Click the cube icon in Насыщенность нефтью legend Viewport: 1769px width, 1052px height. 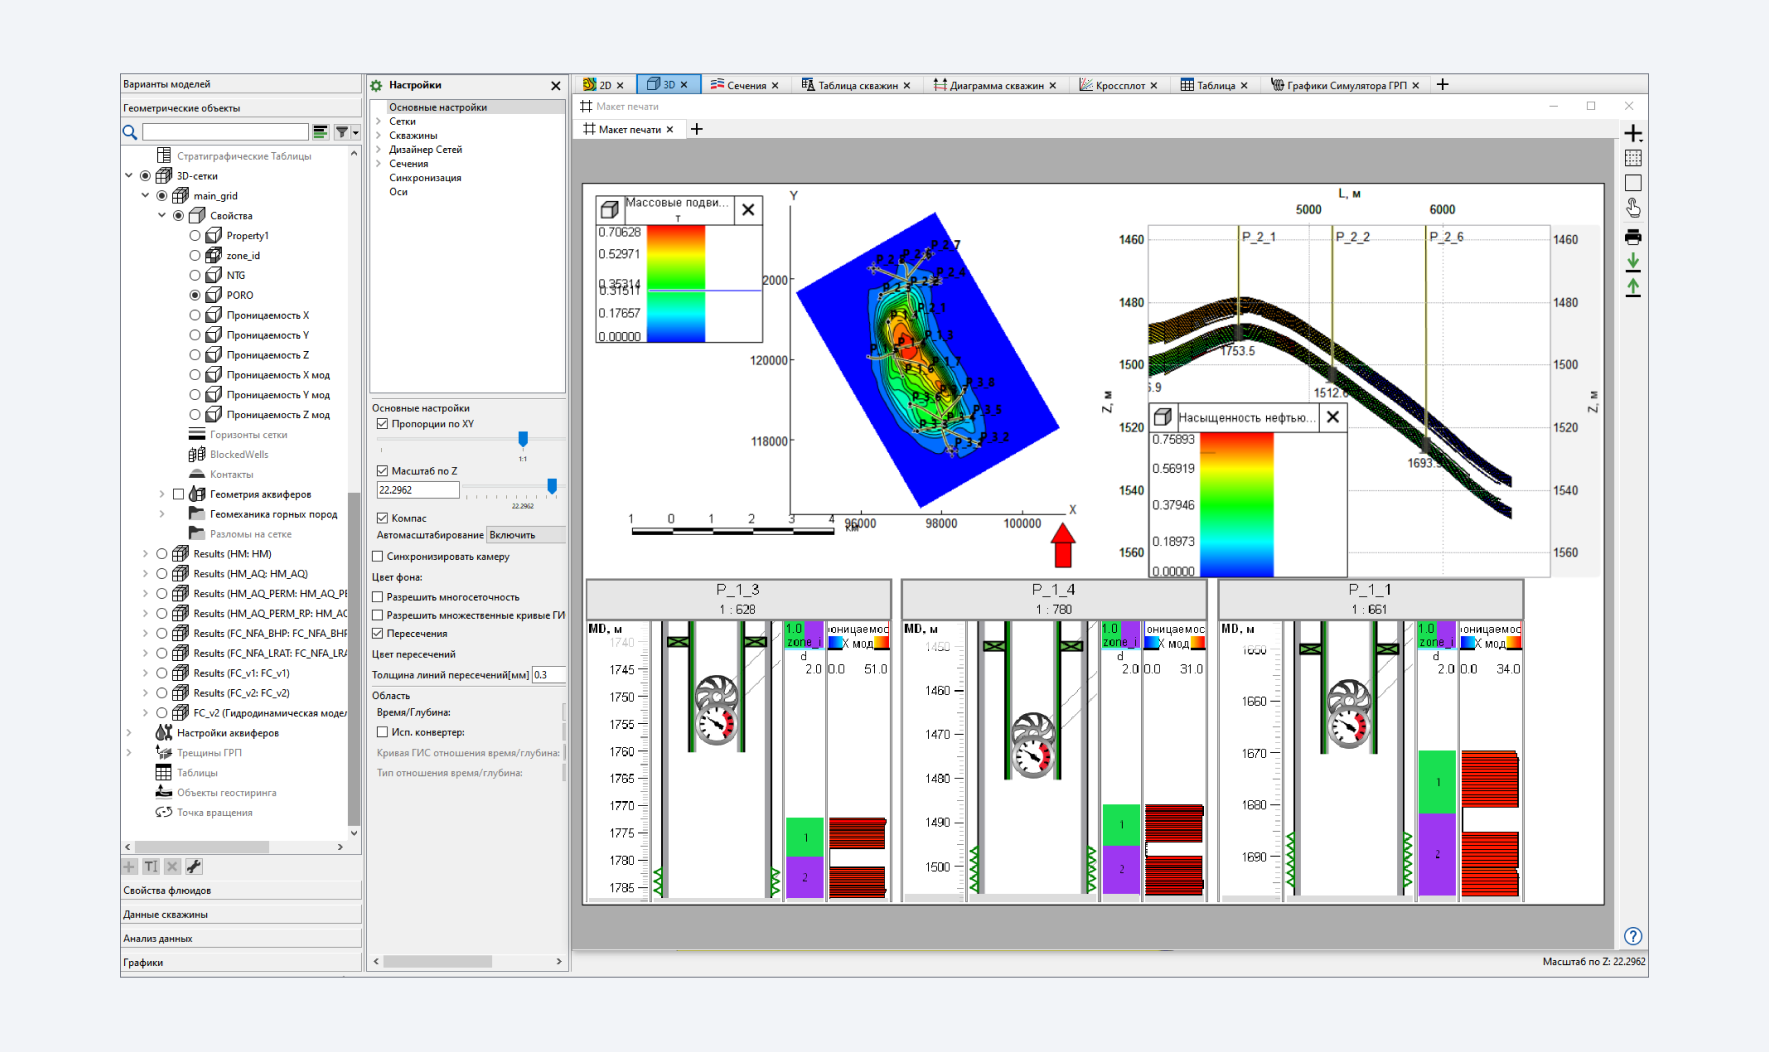click(1162, 418)
